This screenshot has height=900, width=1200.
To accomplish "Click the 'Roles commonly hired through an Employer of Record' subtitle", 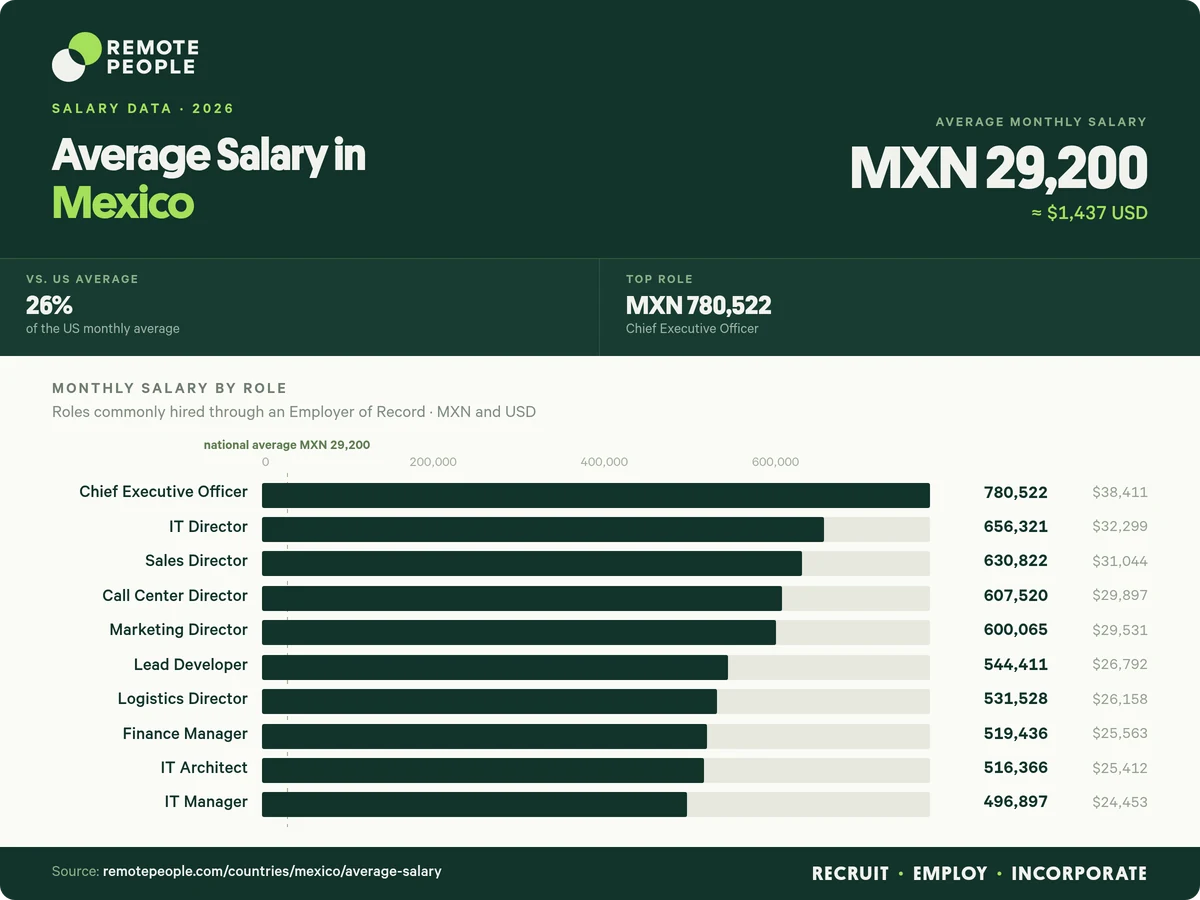I will click(x=236, y=411).
